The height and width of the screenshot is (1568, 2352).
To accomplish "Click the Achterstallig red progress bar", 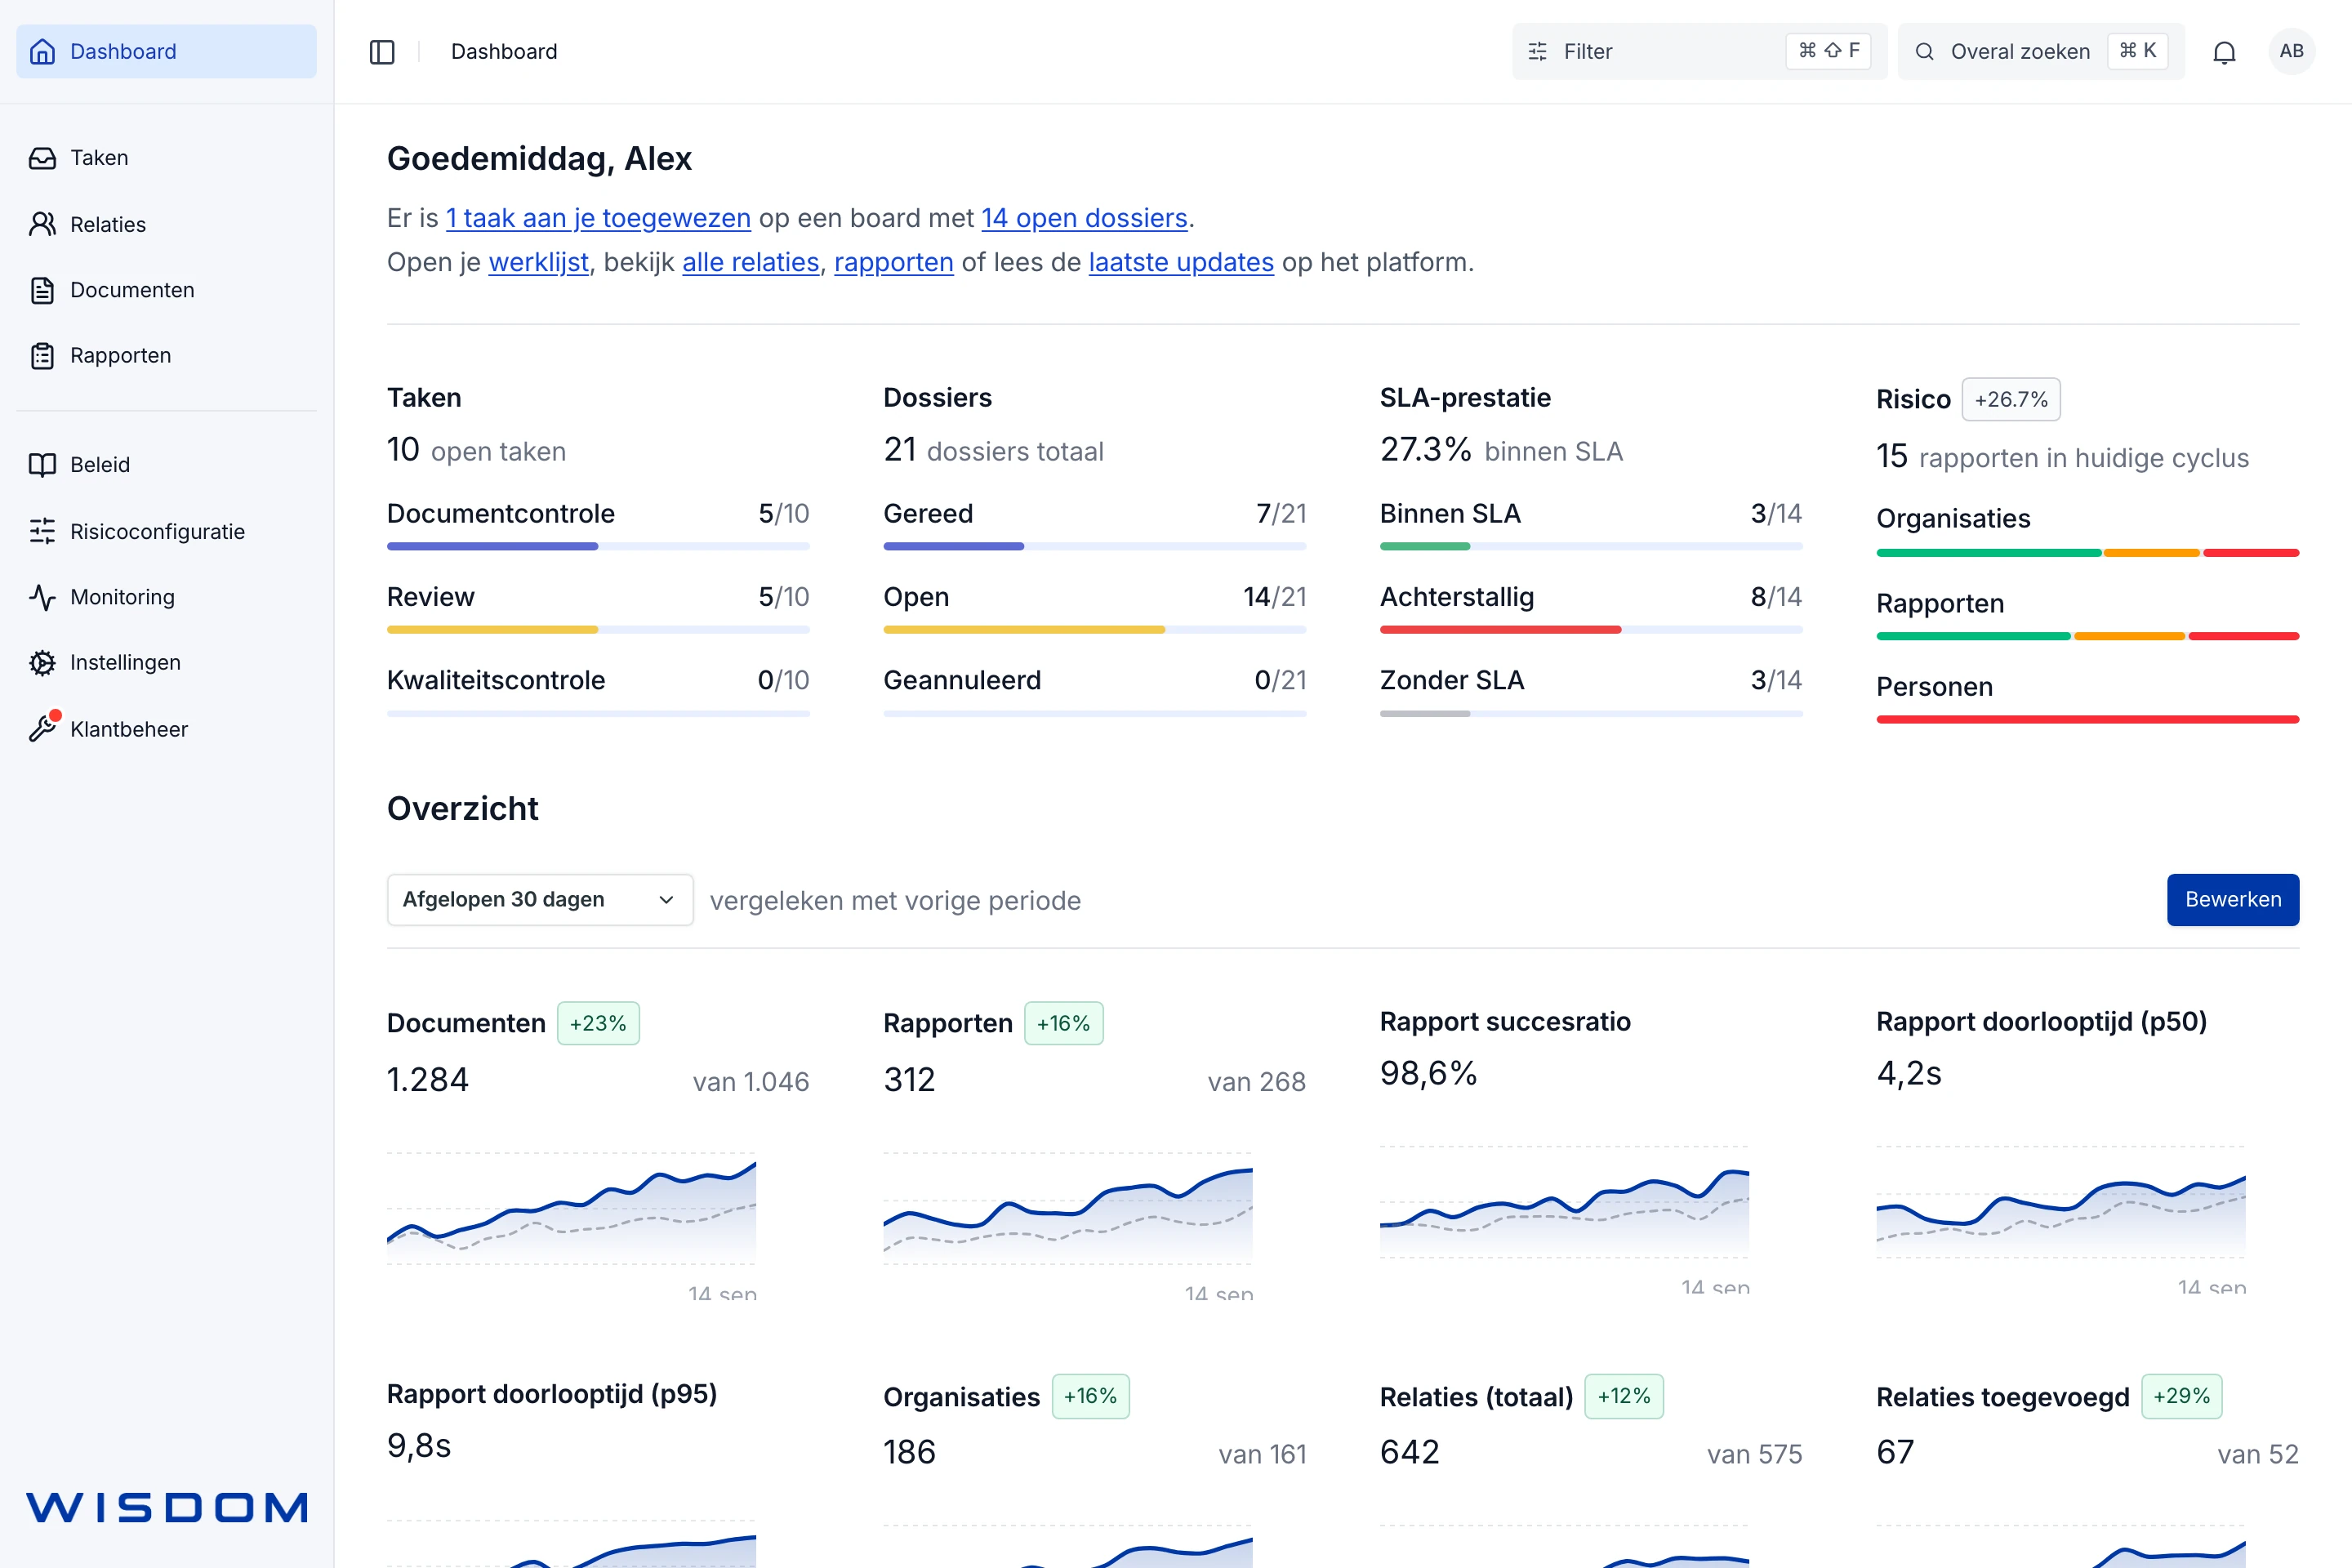I will pyautogui.click(x=1591, y=630).
